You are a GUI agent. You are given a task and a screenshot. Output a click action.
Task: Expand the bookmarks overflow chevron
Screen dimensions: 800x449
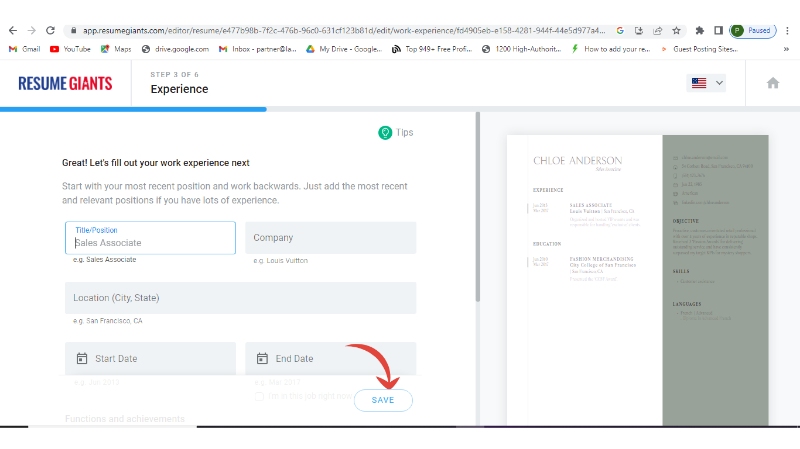(x=665, y=48)
